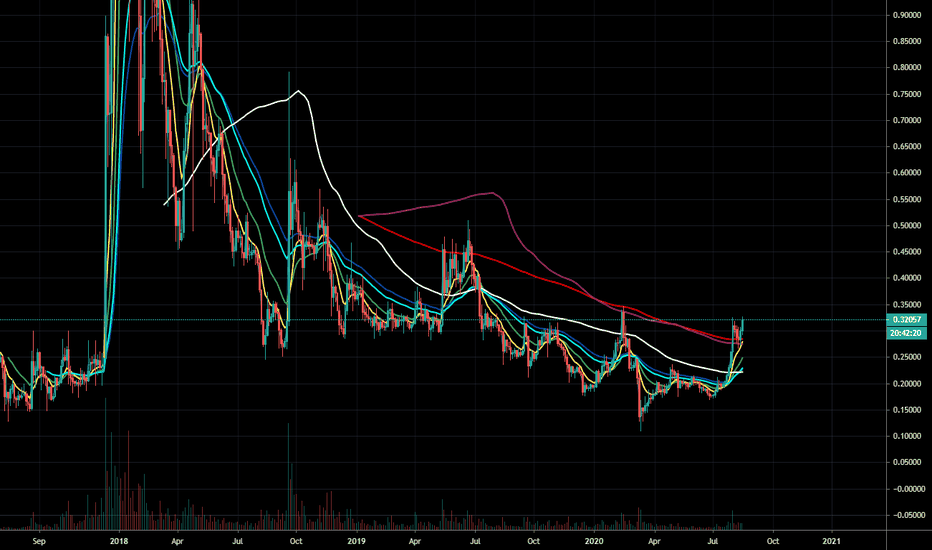Click the 0.35000 price axis label

click(x=908, y=304)
